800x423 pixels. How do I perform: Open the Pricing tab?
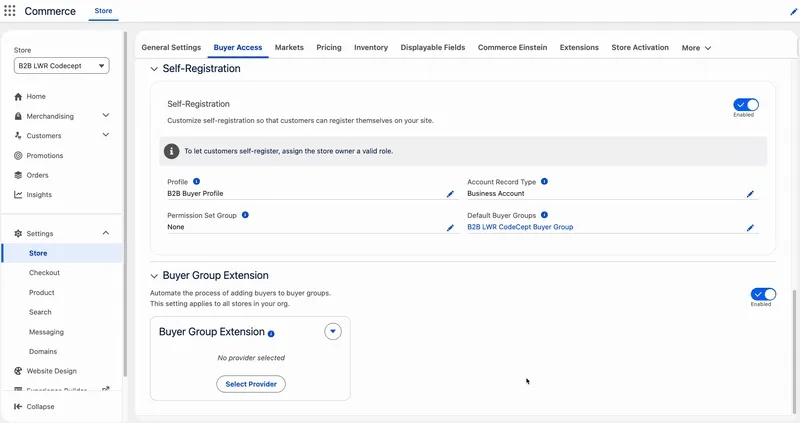point(329,47)
